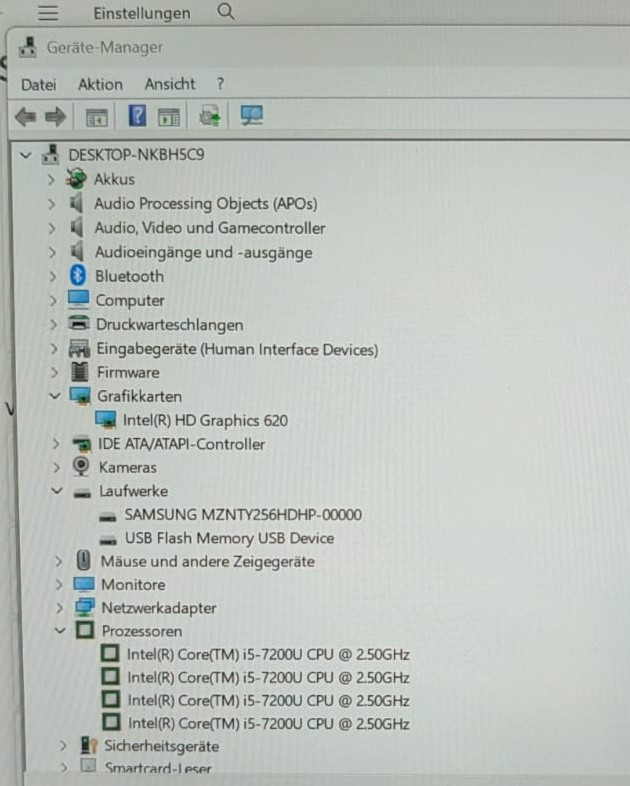Collapse the Laufwerke category

(57, 490)
